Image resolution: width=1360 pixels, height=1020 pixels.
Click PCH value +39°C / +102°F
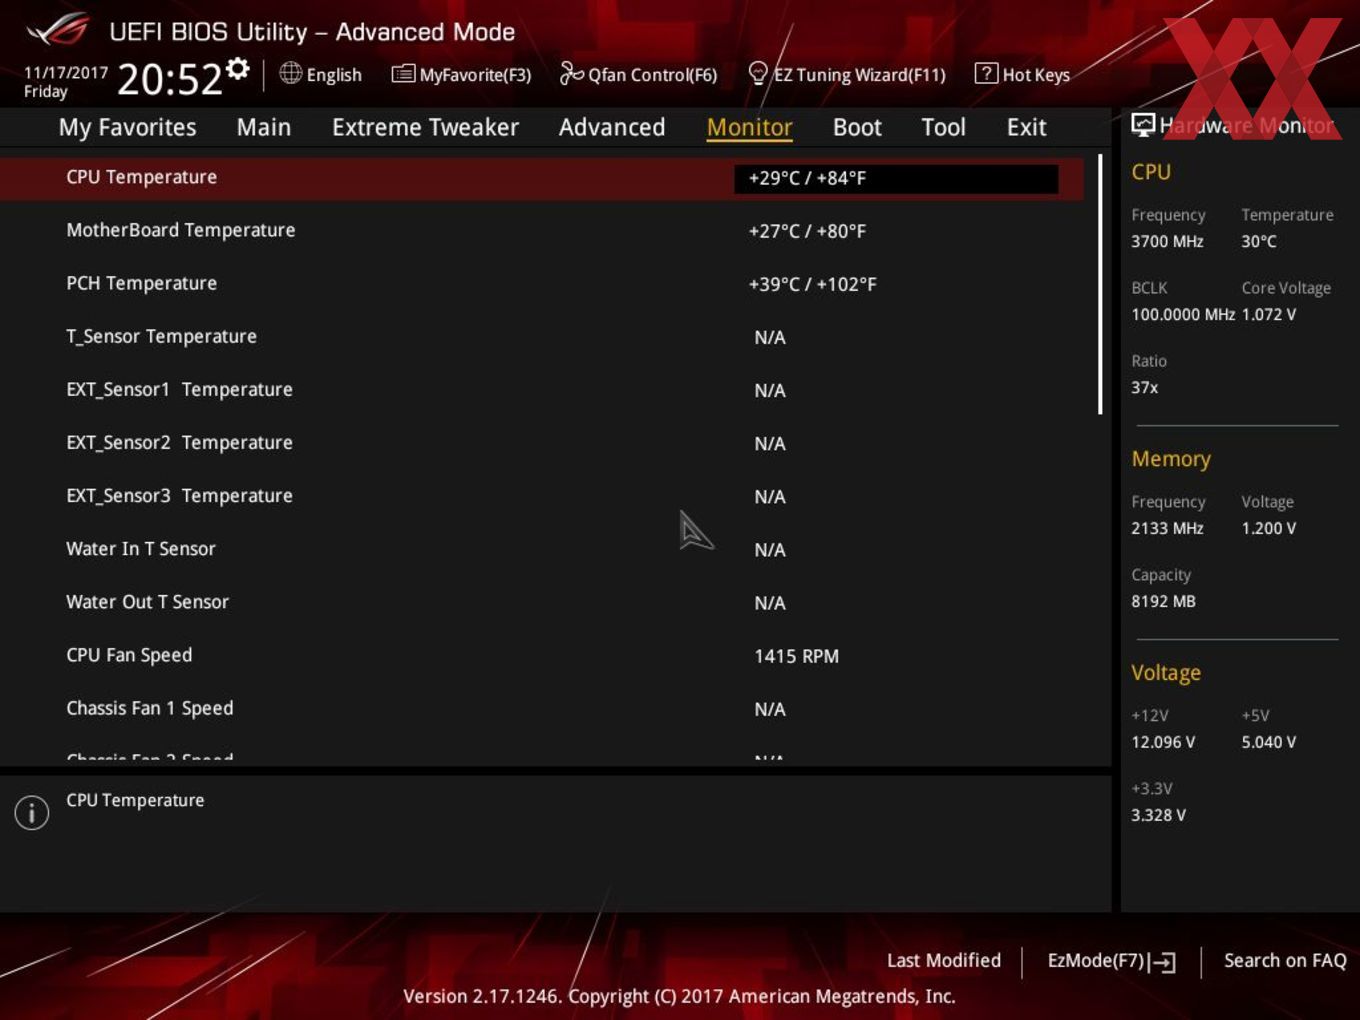[x=812, y=284]
